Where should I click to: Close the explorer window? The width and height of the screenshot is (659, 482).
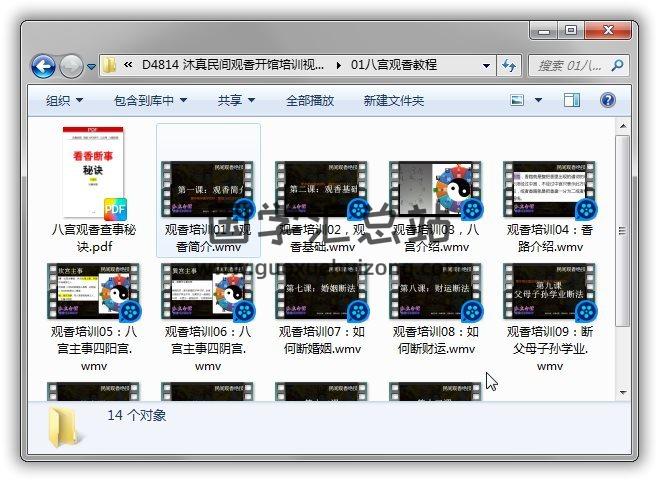(x=608, y=31)
